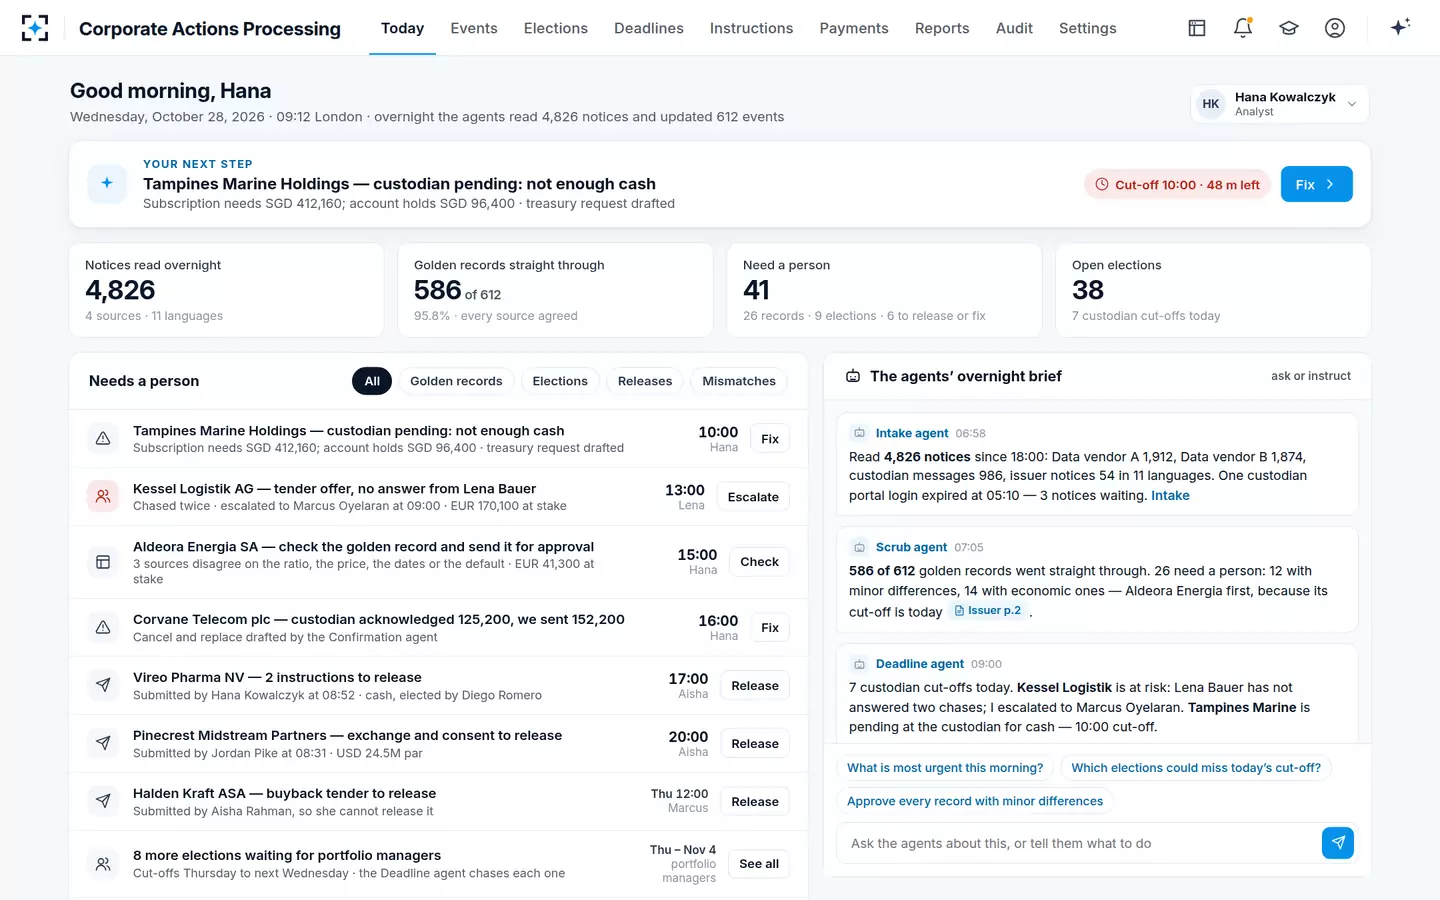Open the AI sparkle assistant icon

click(x=1400, y=27)
